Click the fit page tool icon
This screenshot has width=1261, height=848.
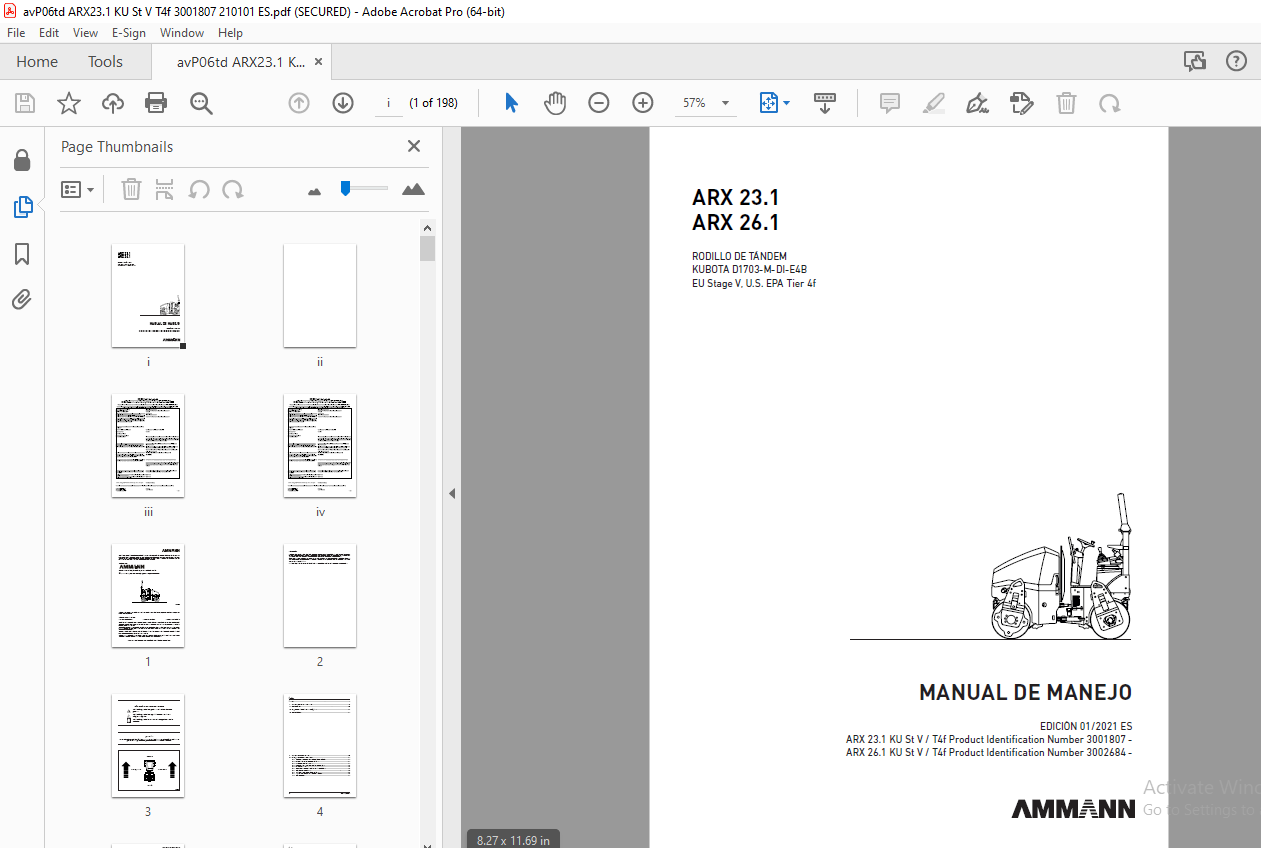pyautogui.click(x=768, y=103)
